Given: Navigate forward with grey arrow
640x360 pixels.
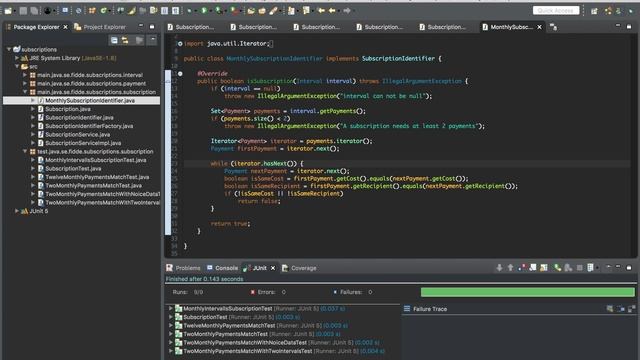Looking at the screenshot, I should coord(347,11).
